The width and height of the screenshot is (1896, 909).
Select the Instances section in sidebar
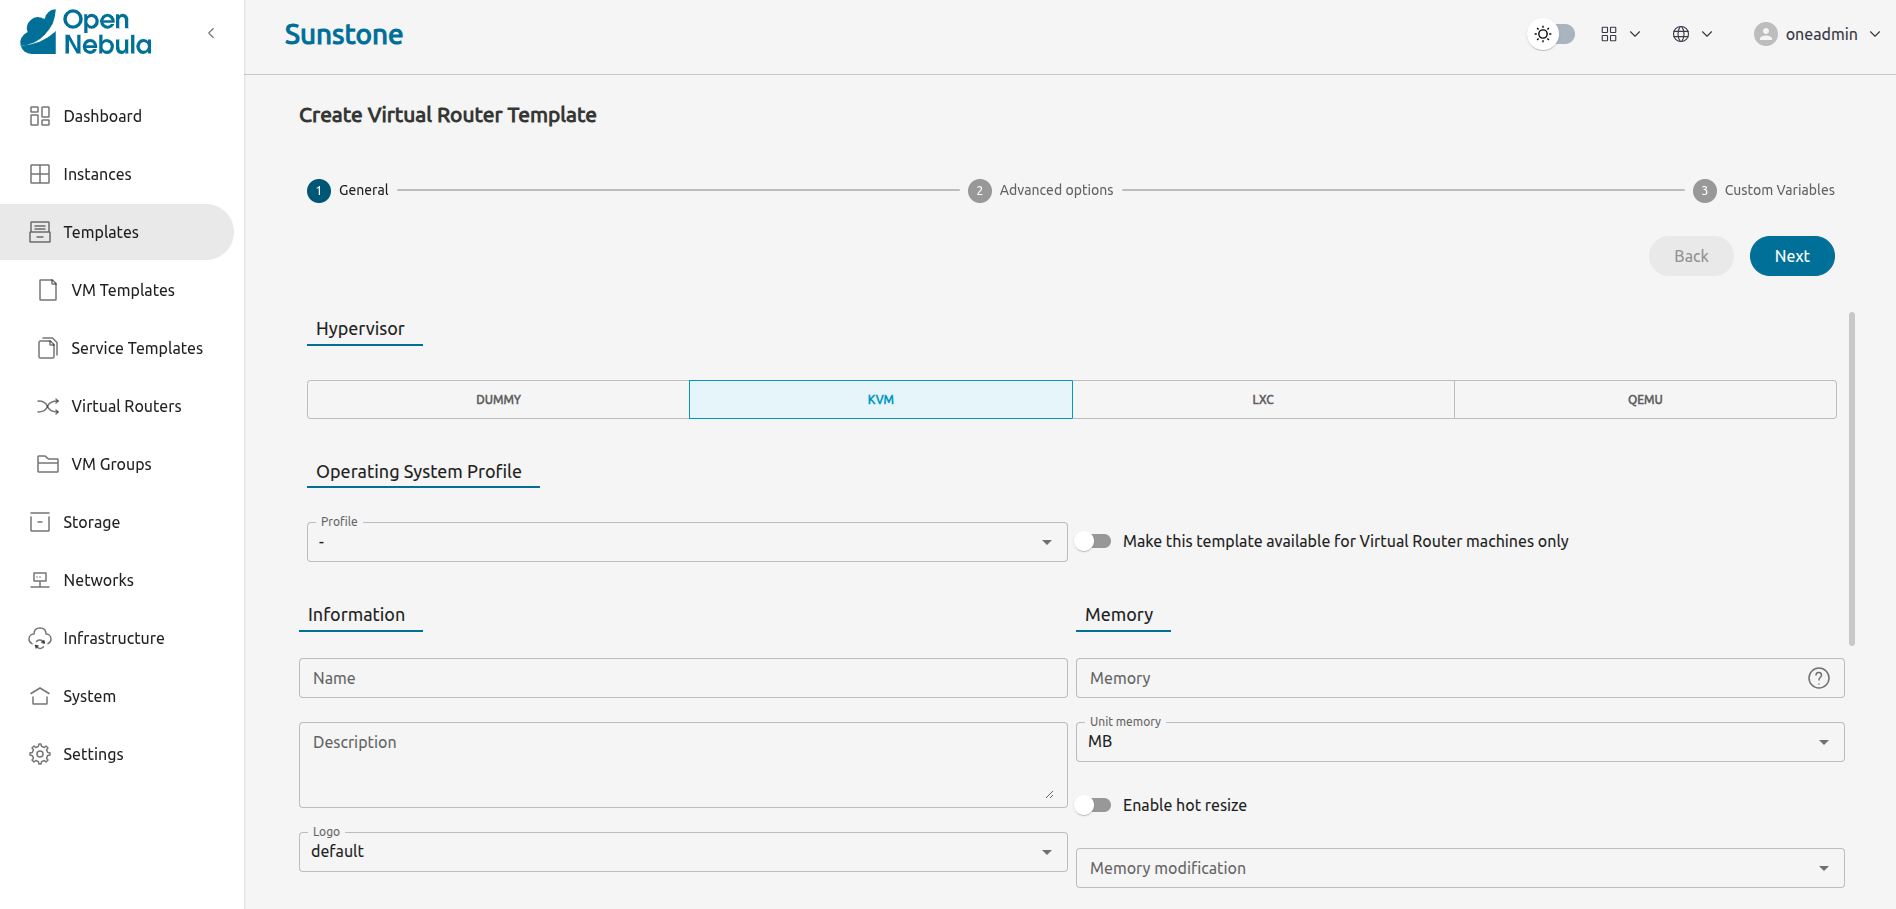click(97, 174)
